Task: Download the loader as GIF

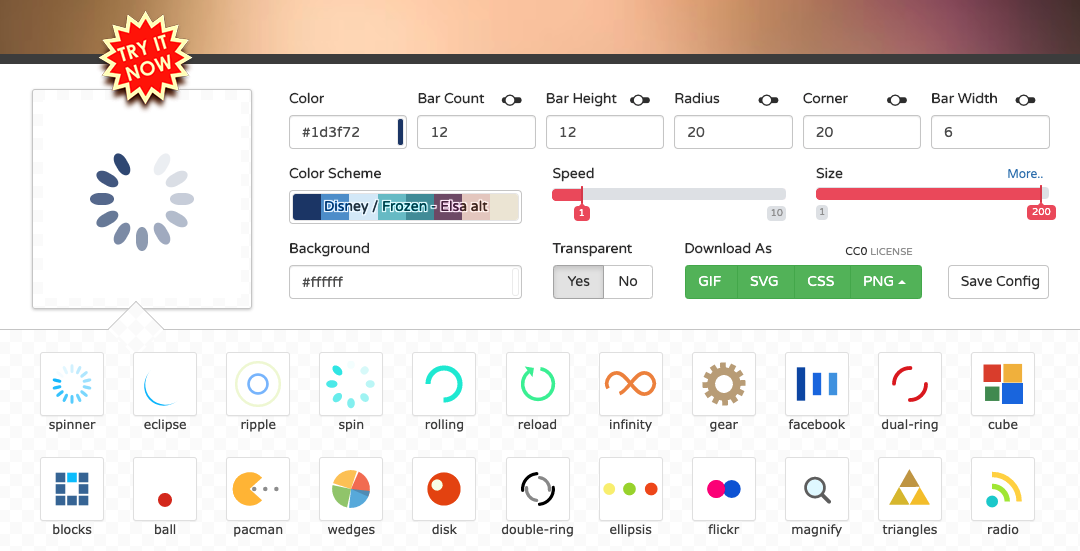Action: 710,282
